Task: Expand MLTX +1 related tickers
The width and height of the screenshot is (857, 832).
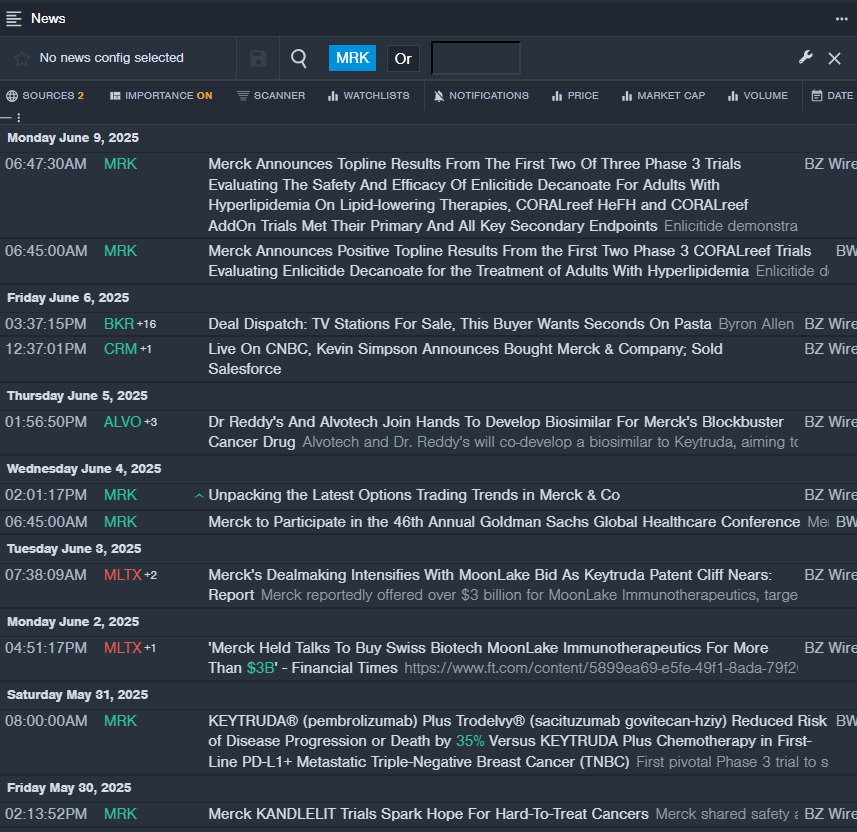Action: 150,648
